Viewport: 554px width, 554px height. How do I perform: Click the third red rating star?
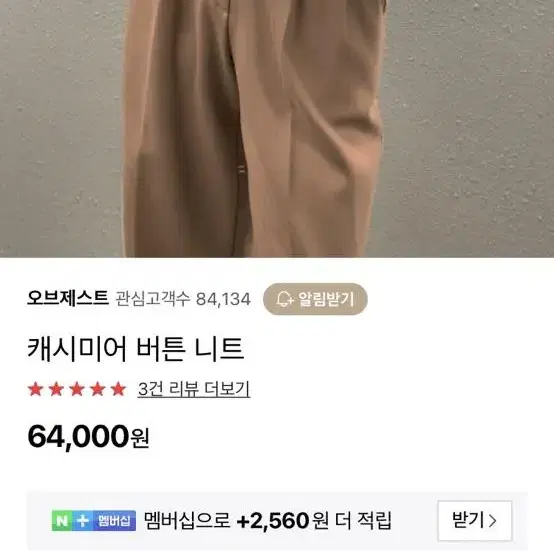pyautogui.click(x=77, y=389)
